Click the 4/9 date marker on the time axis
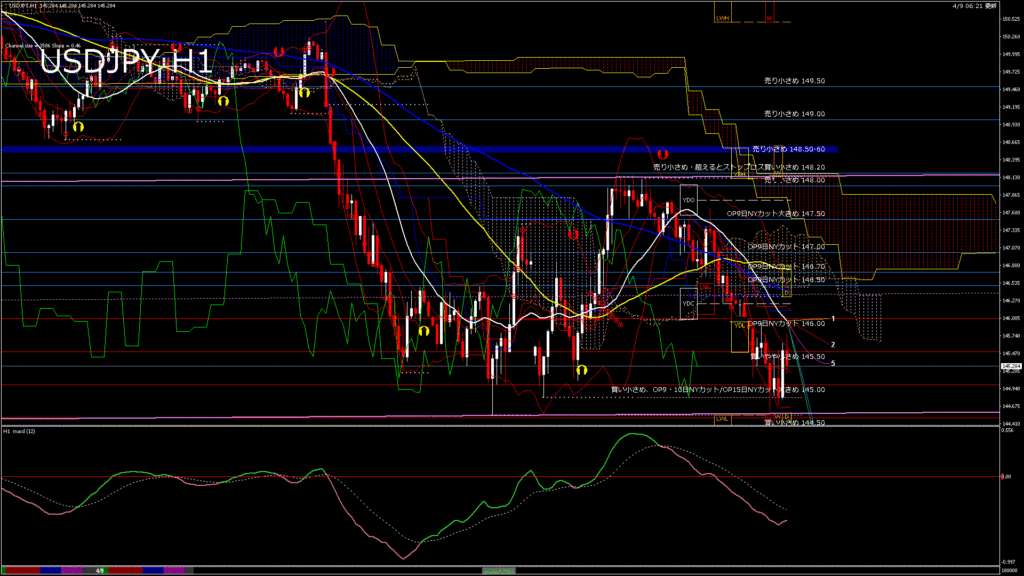 (x=100, y=570)
